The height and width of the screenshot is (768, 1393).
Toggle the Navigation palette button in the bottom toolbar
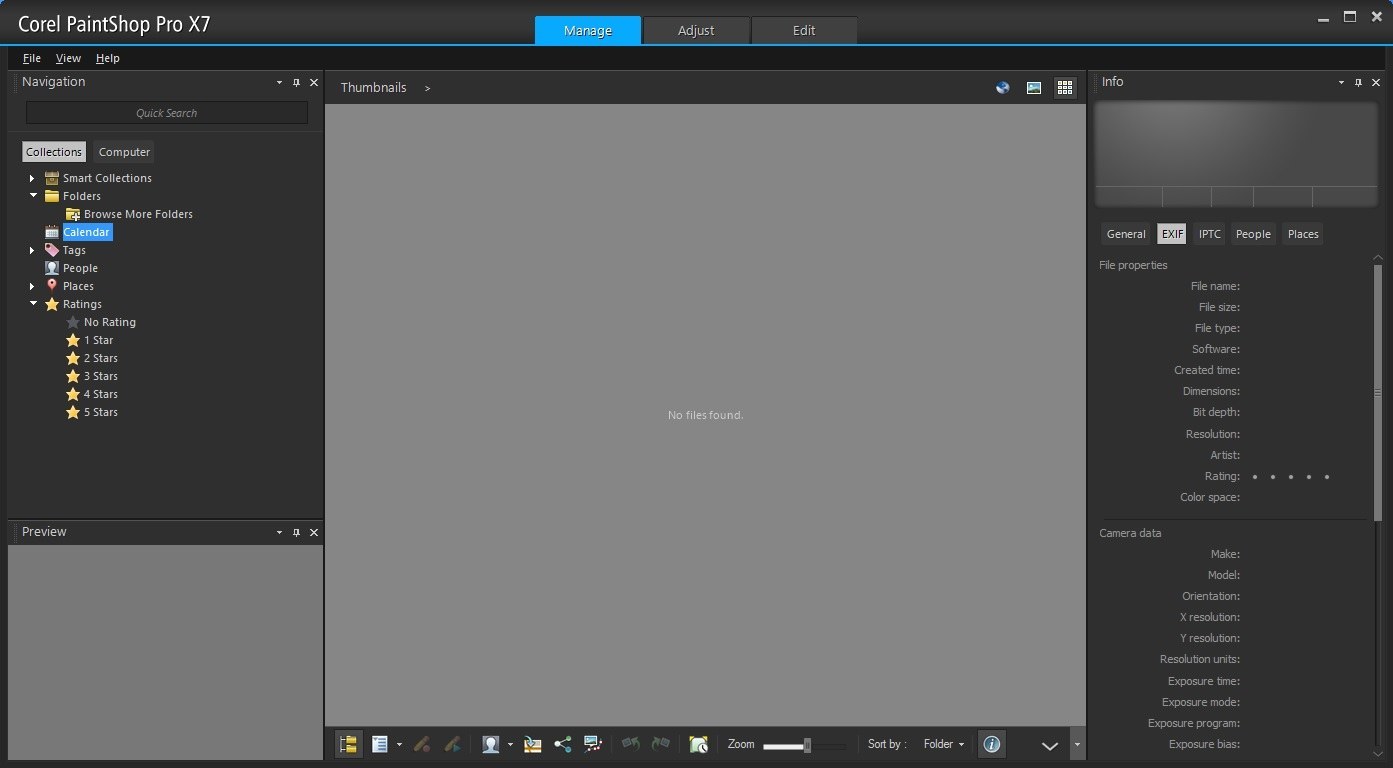point(349,744)
